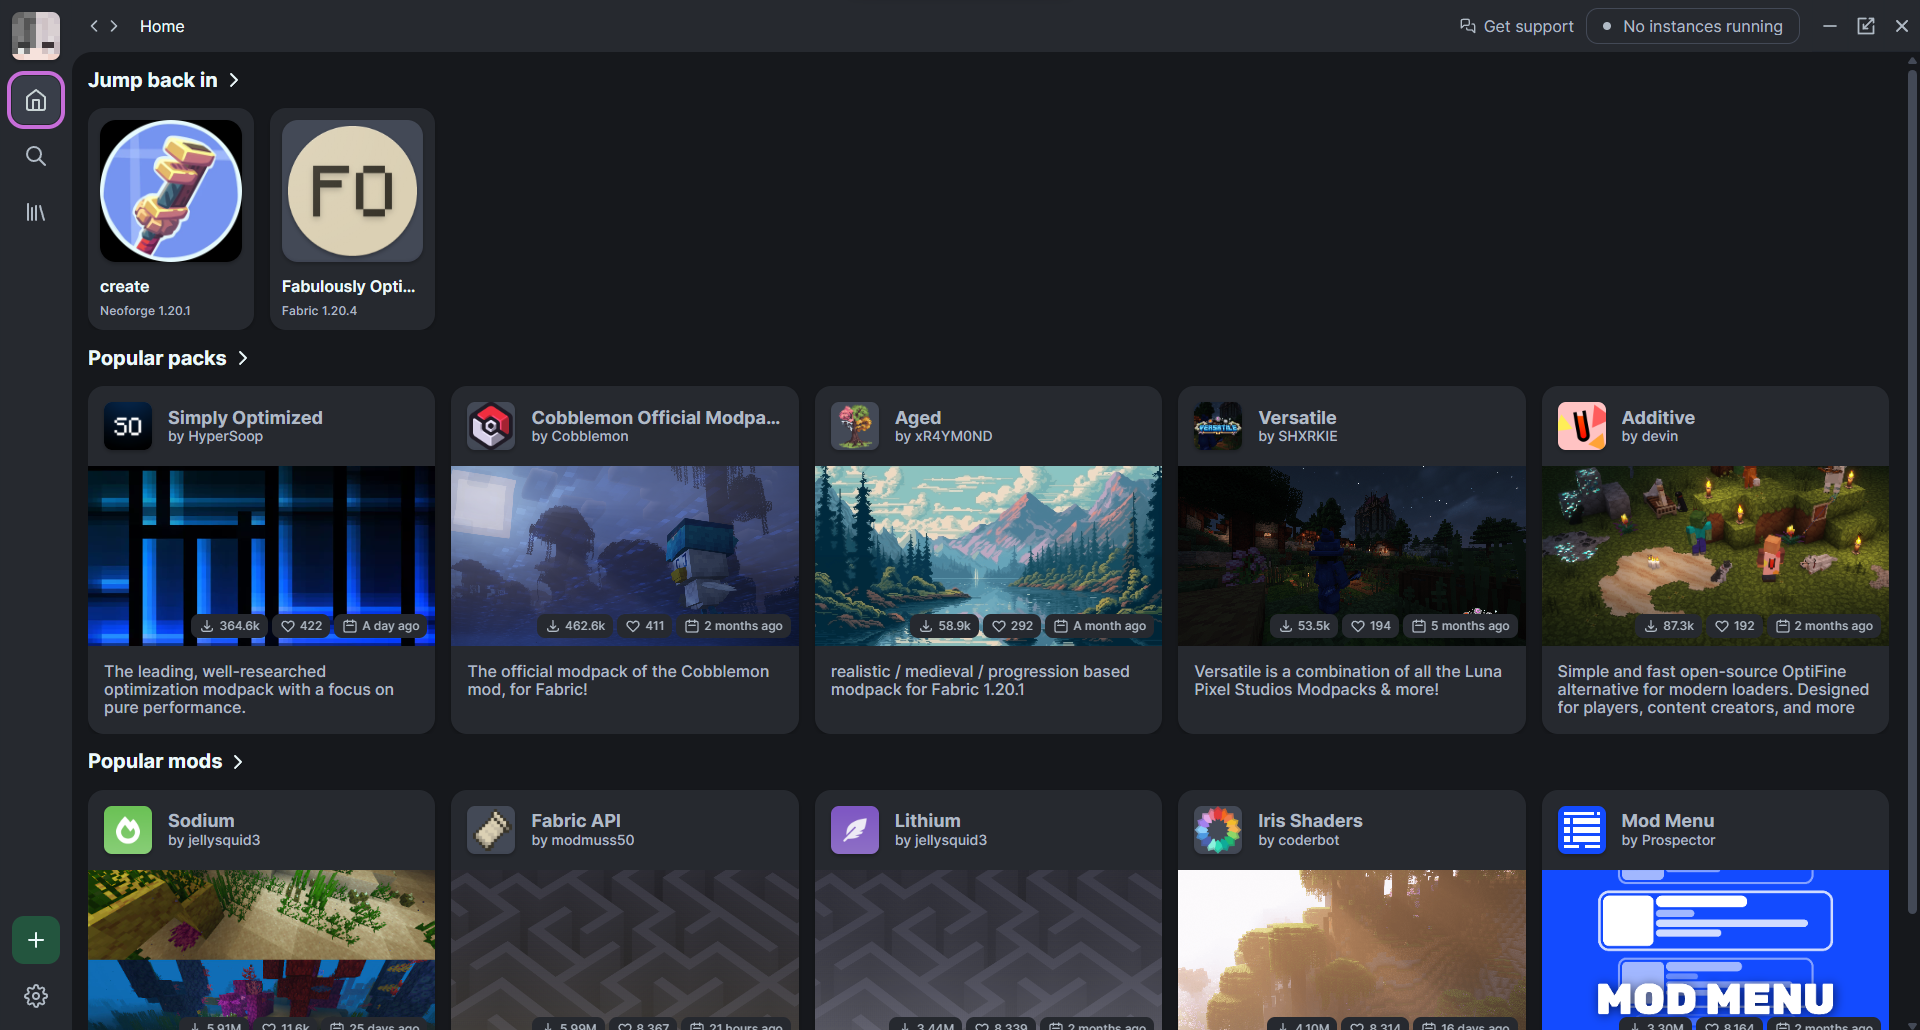This screenshot has width=1920, height=1030.
Task: Click the Iris Shaders mod title
Action: coord(1310,820)
